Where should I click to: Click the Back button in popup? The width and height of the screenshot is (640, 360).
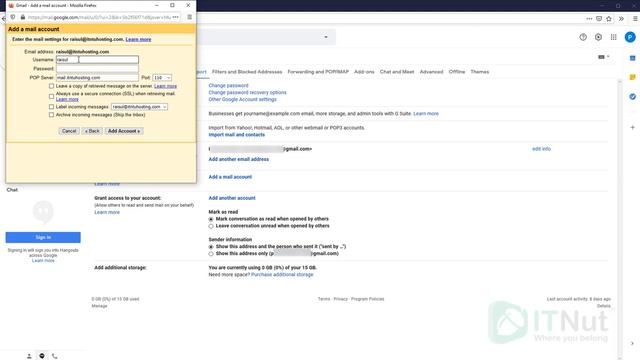[x=92, y=131]
